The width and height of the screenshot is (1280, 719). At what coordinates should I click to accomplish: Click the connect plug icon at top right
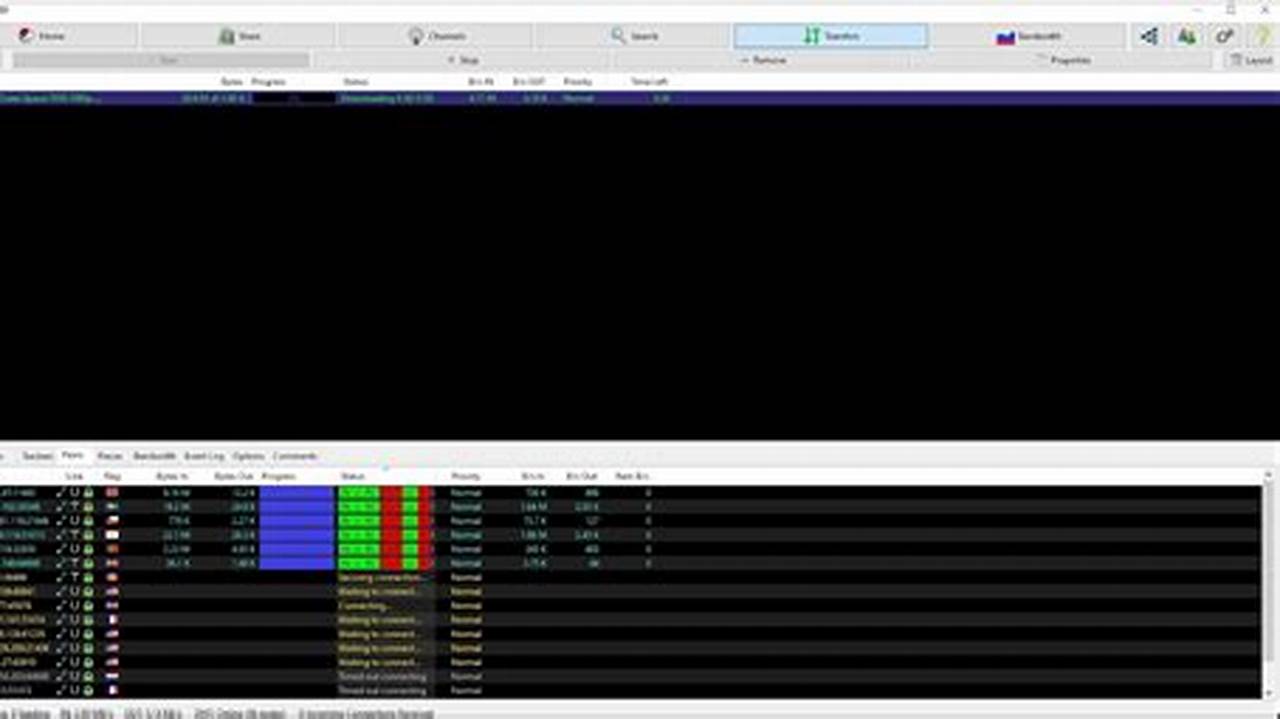1148,36
